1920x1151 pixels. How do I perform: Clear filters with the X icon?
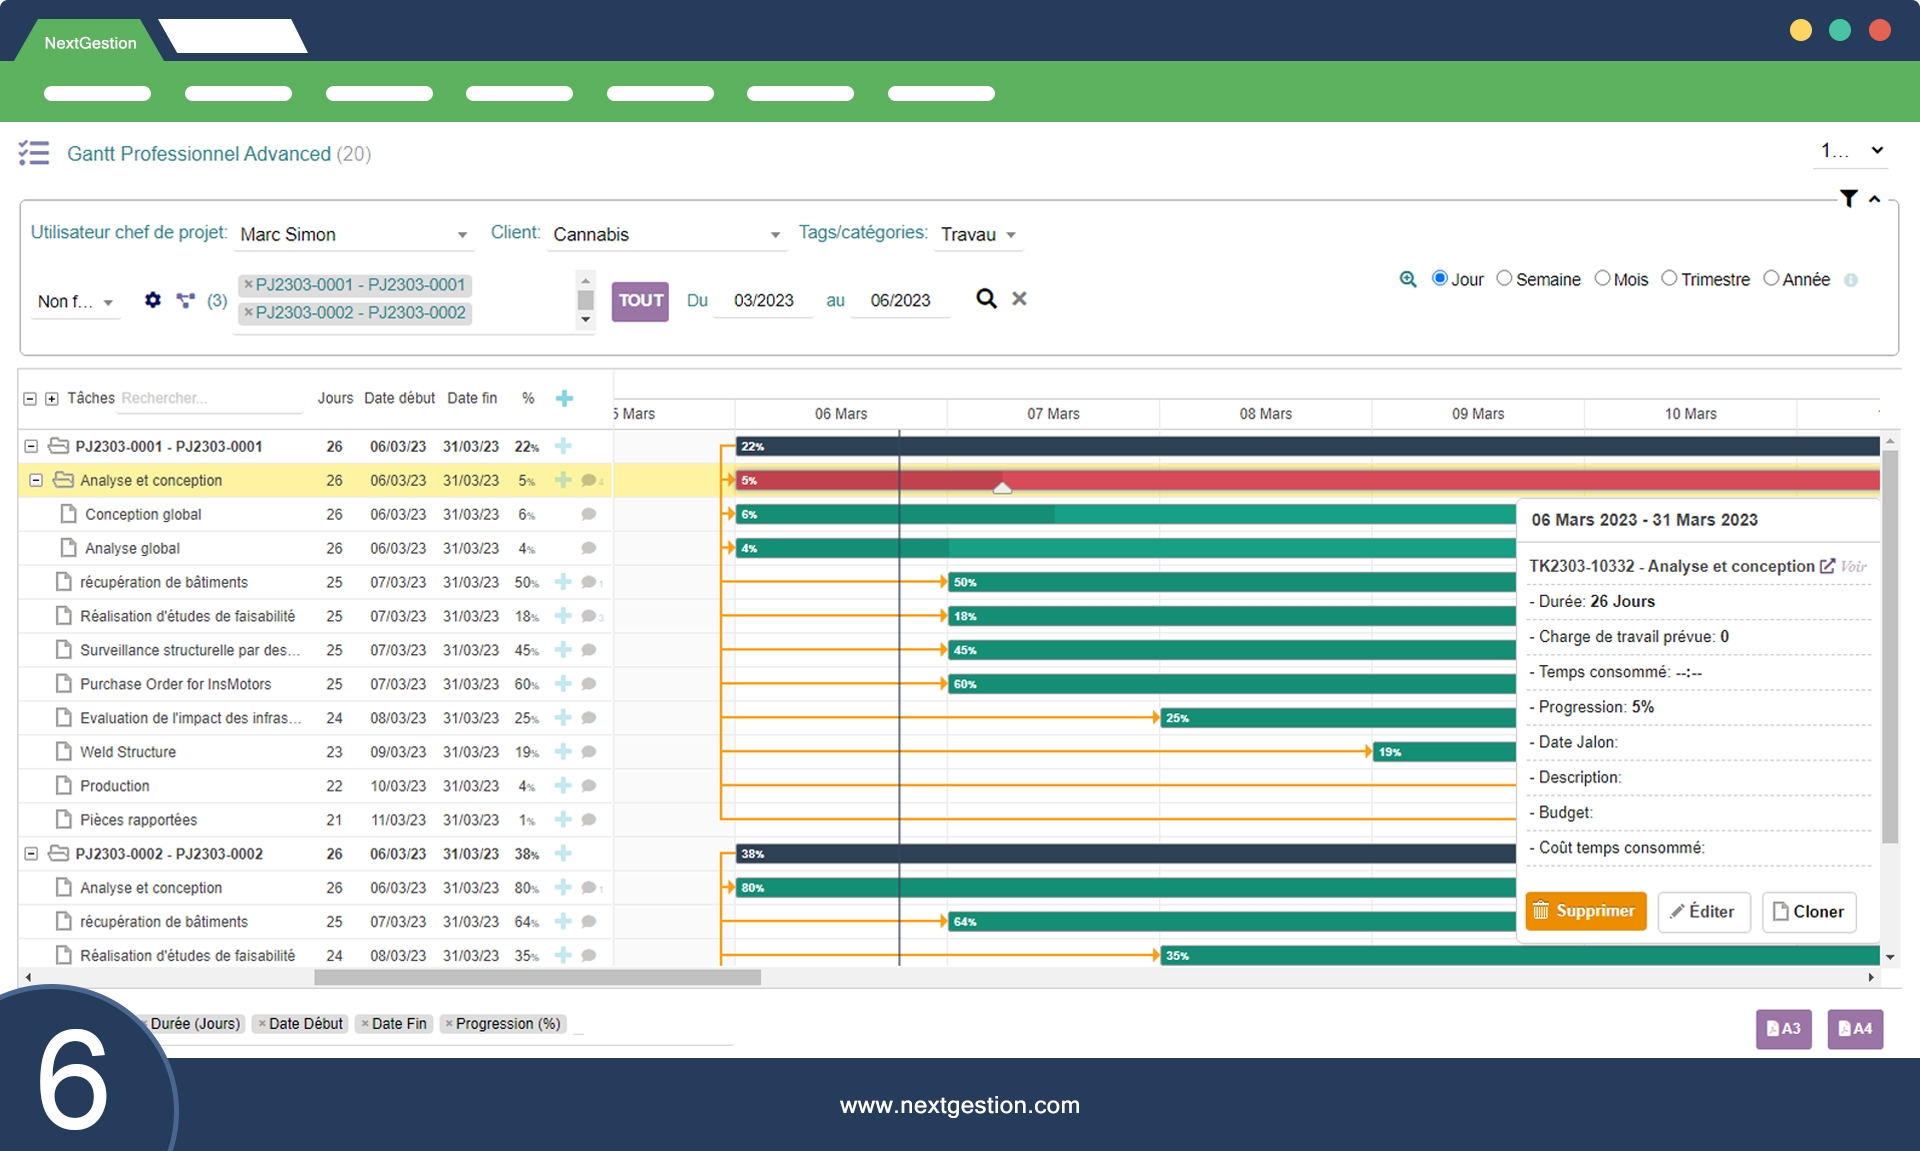coord(1019,299)
